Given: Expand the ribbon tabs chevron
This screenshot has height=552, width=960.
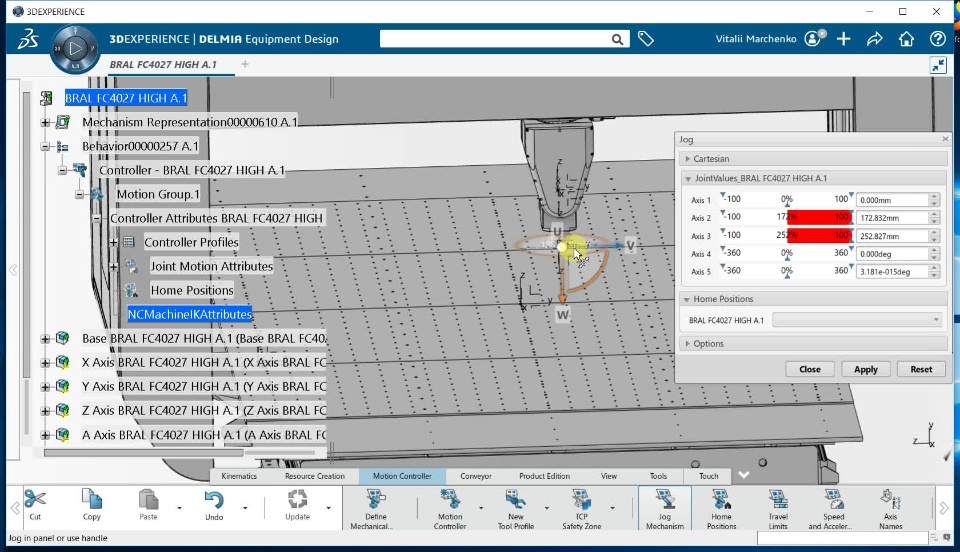Looking at the screenshot, I should pos(743,476).
